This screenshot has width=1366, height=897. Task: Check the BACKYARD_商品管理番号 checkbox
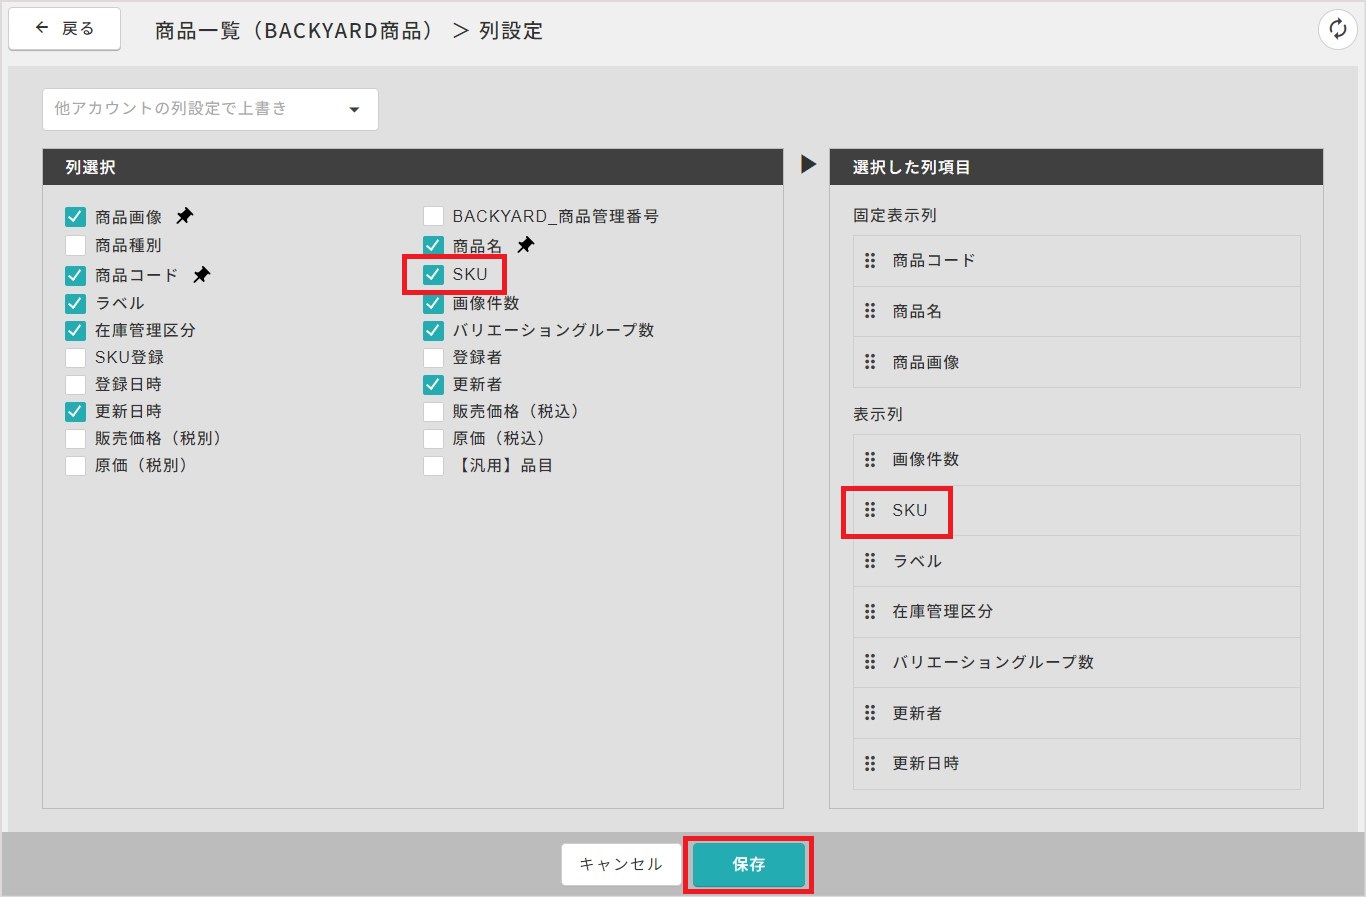click(x=433, y=216)
